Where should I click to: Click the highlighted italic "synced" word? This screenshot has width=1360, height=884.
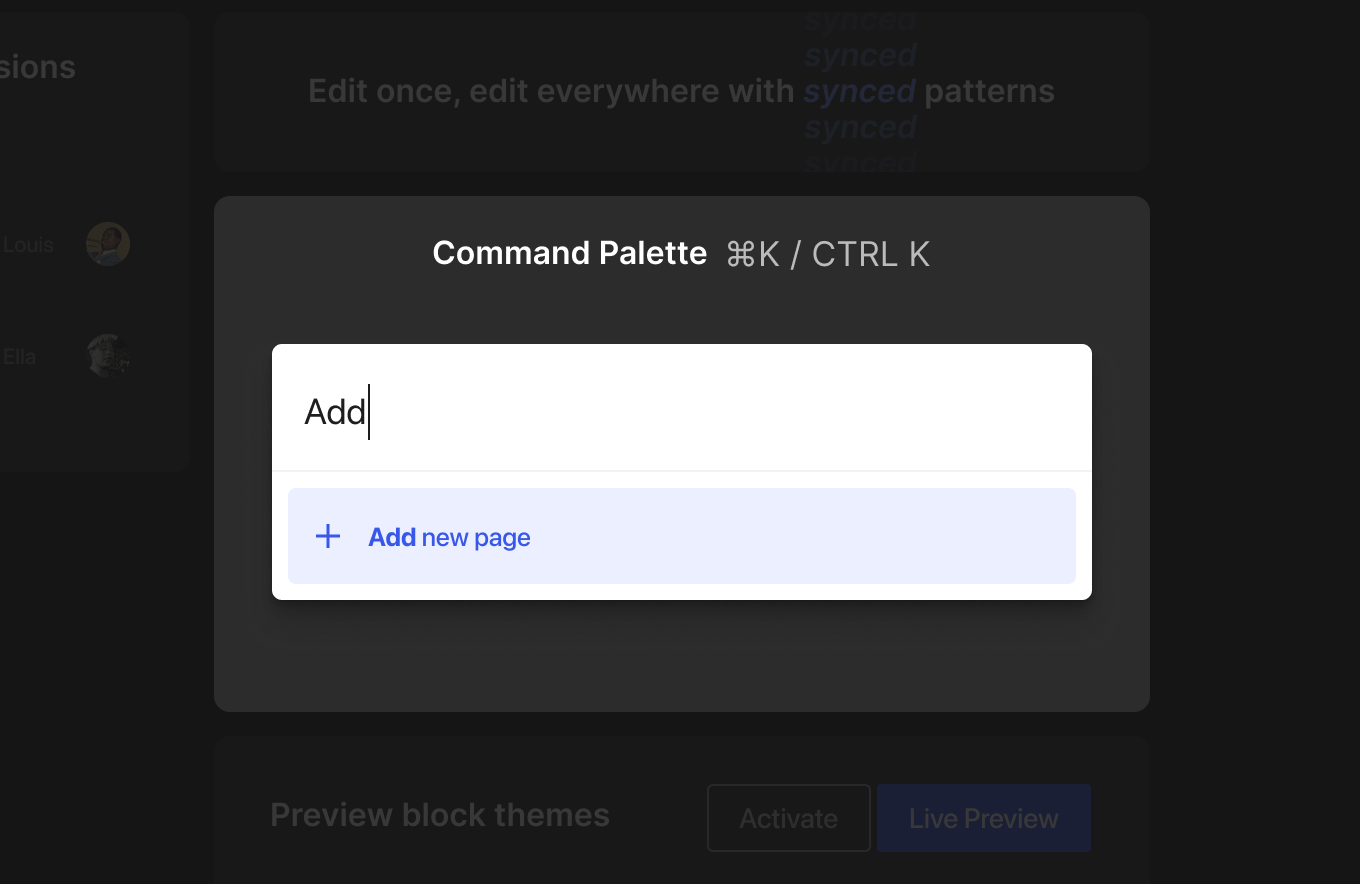point(860,91)
